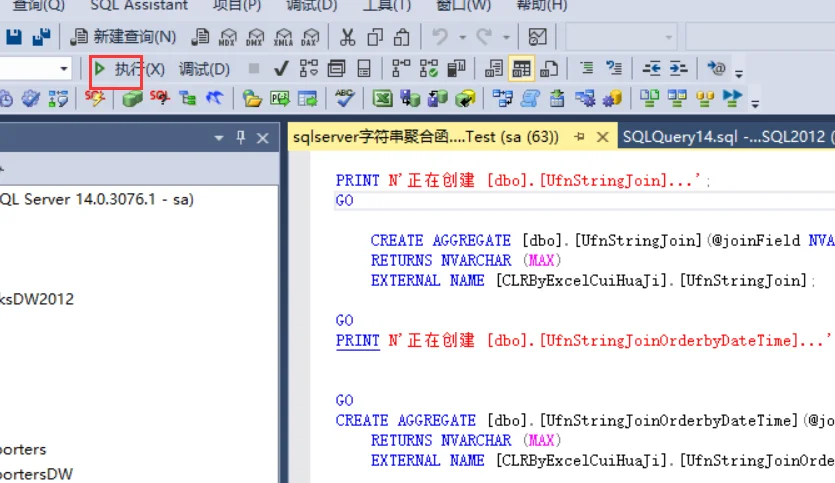Toggle Include Live Query Statistics
The width and height of the screenshot is (835, 483).
pos(429,68)
